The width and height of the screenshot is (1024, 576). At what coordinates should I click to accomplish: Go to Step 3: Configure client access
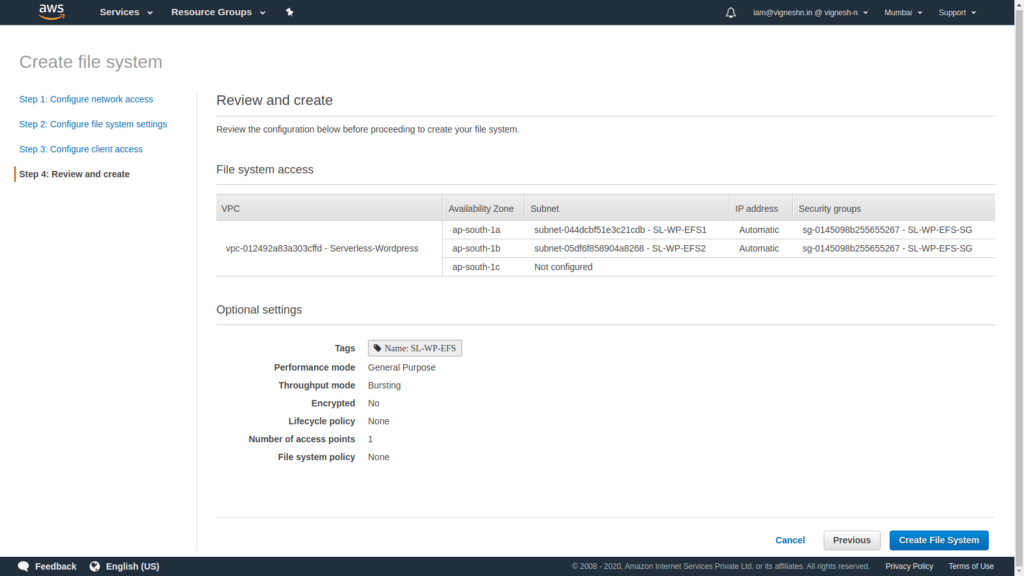pos(81,149)
